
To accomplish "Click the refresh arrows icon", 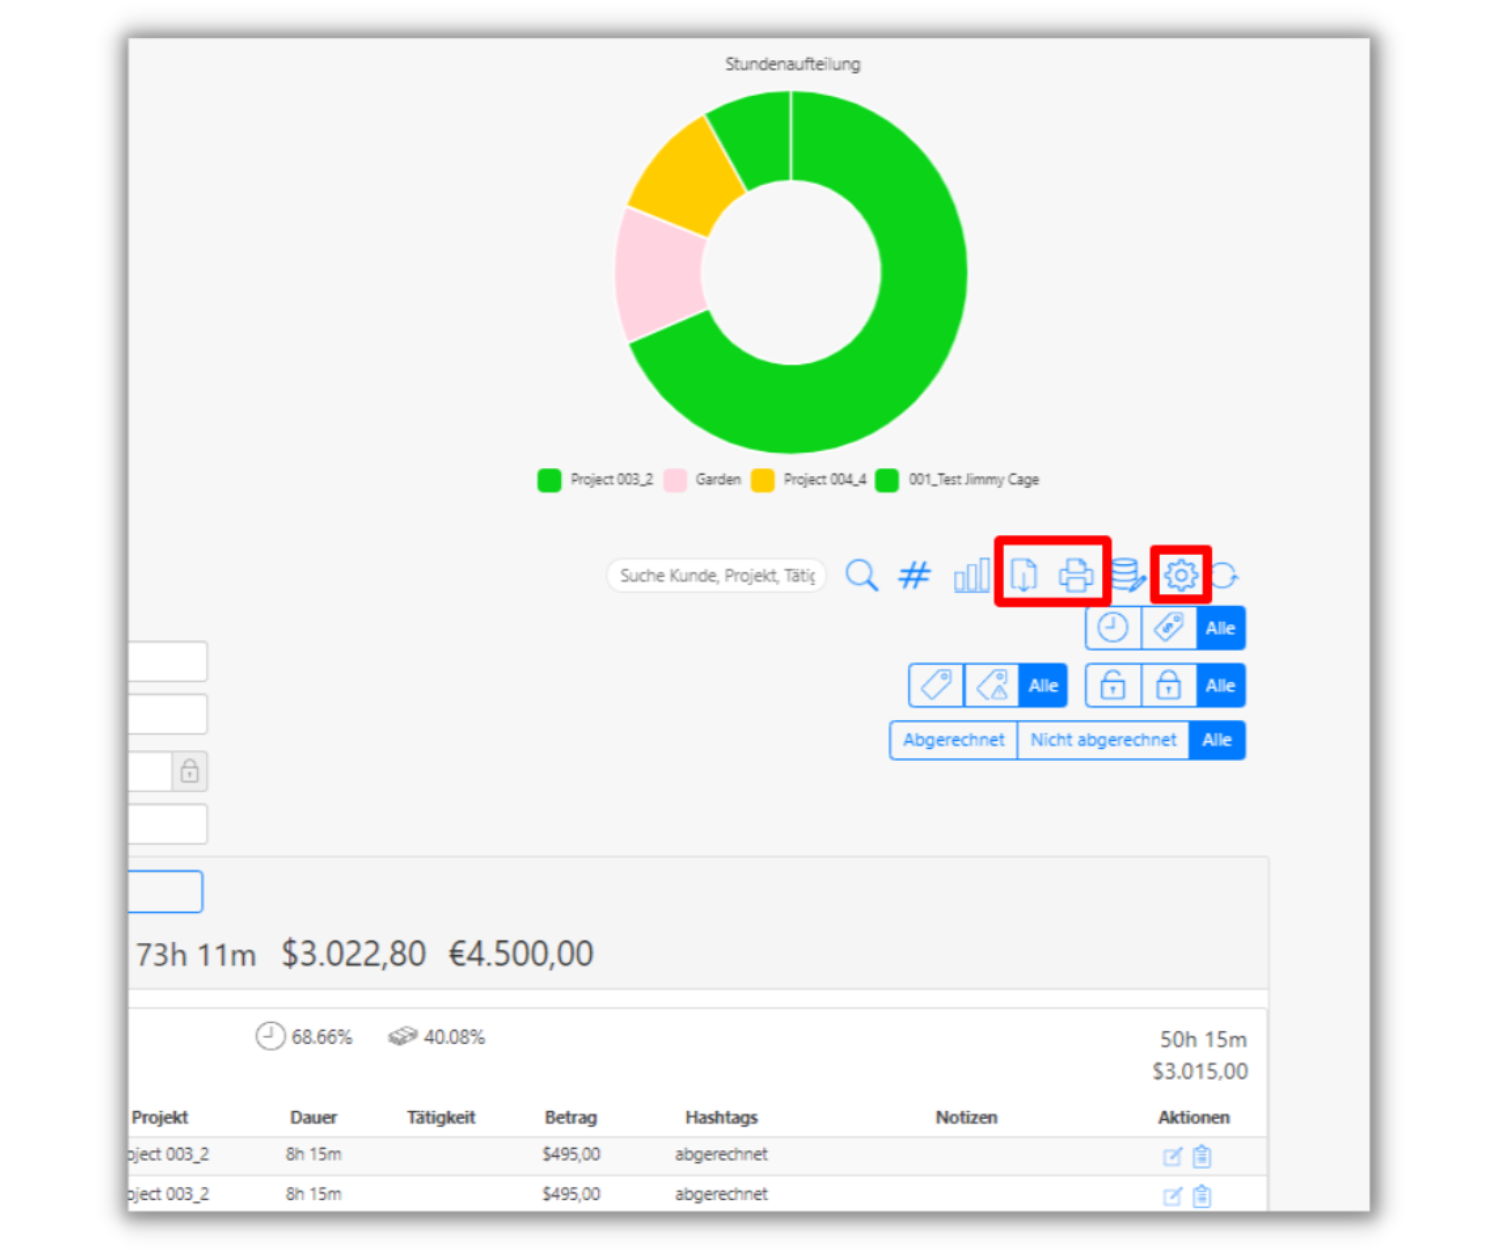I will (1226, 575).
